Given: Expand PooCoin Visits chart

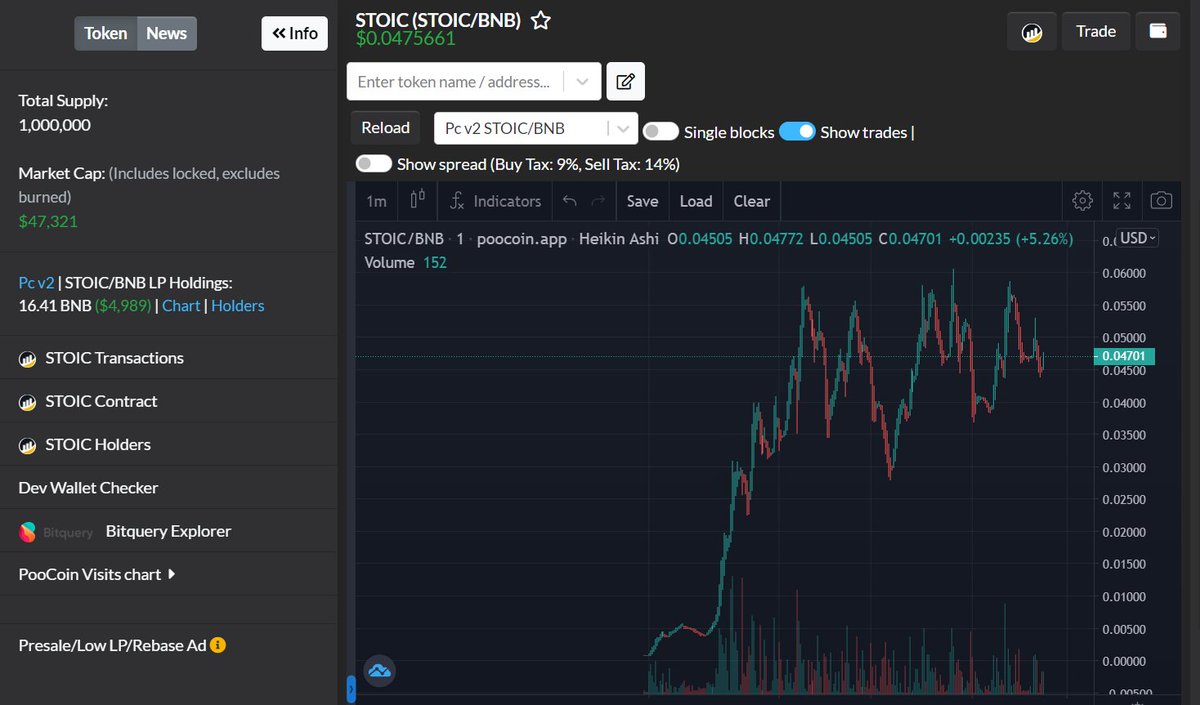Looking at the screenshot, I should (97, 574).
